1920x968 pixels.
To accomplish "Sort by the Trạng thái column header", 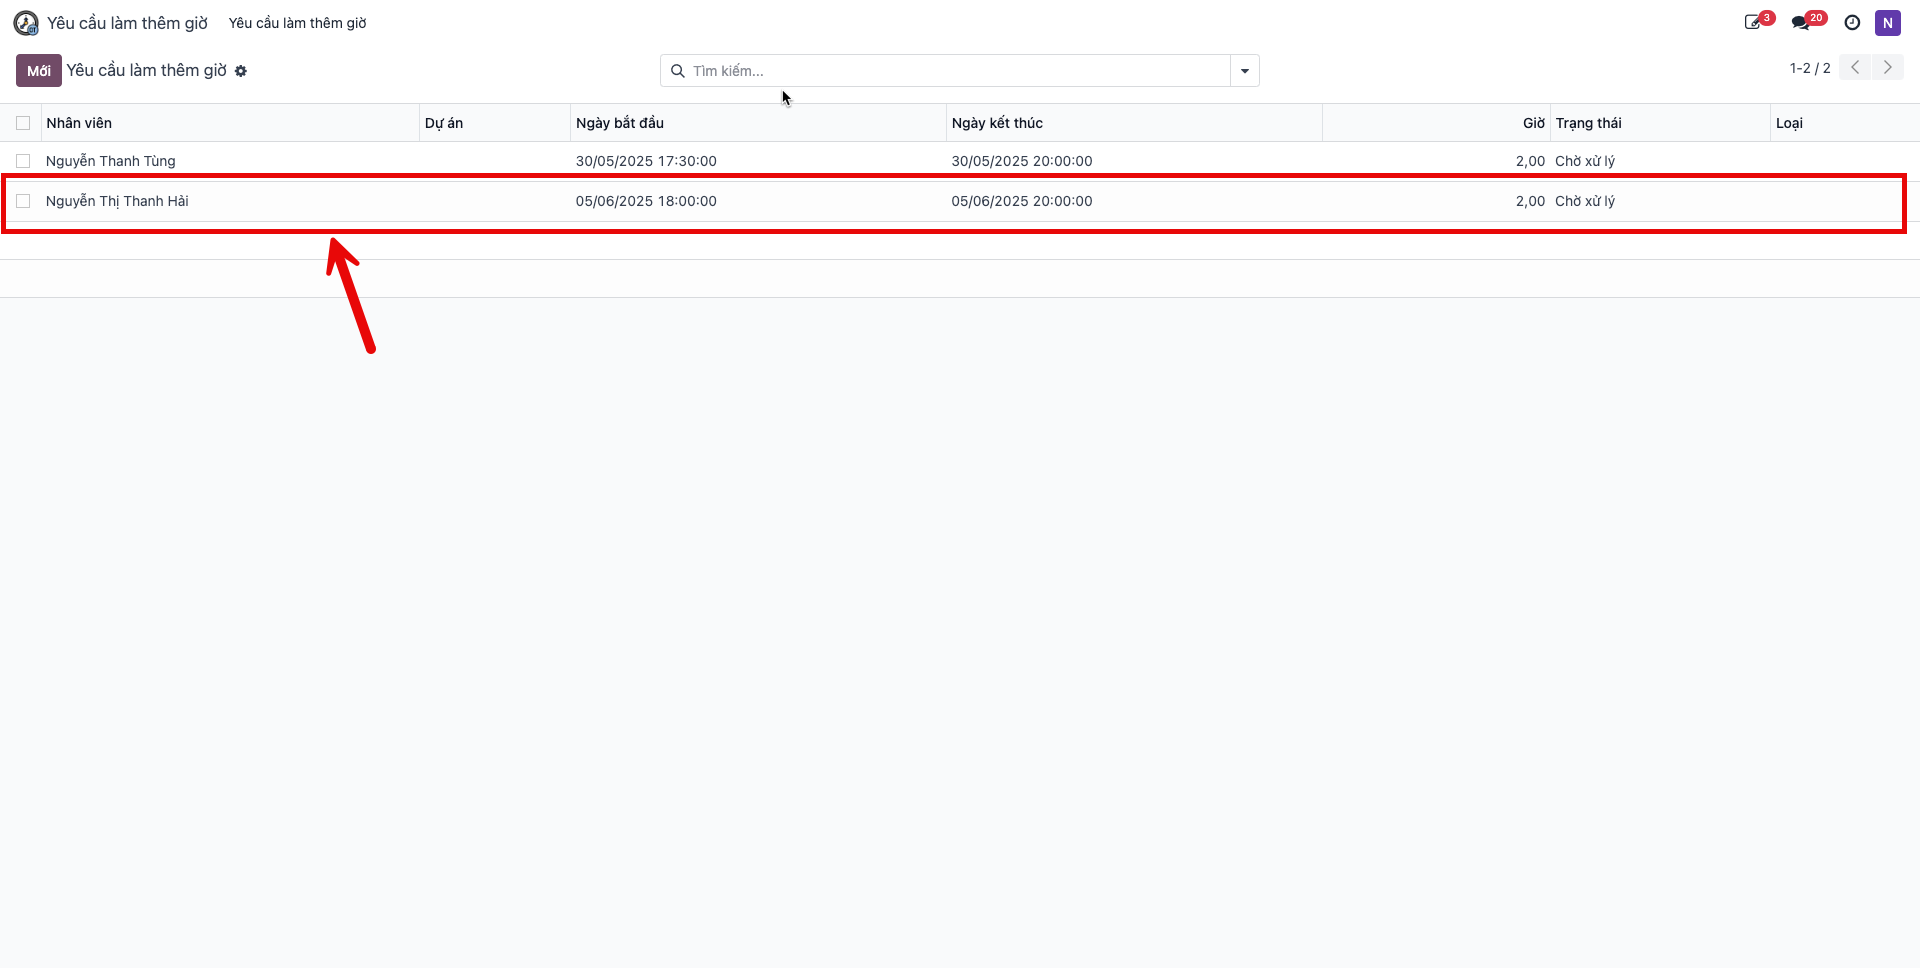I will click(1589, 123).
